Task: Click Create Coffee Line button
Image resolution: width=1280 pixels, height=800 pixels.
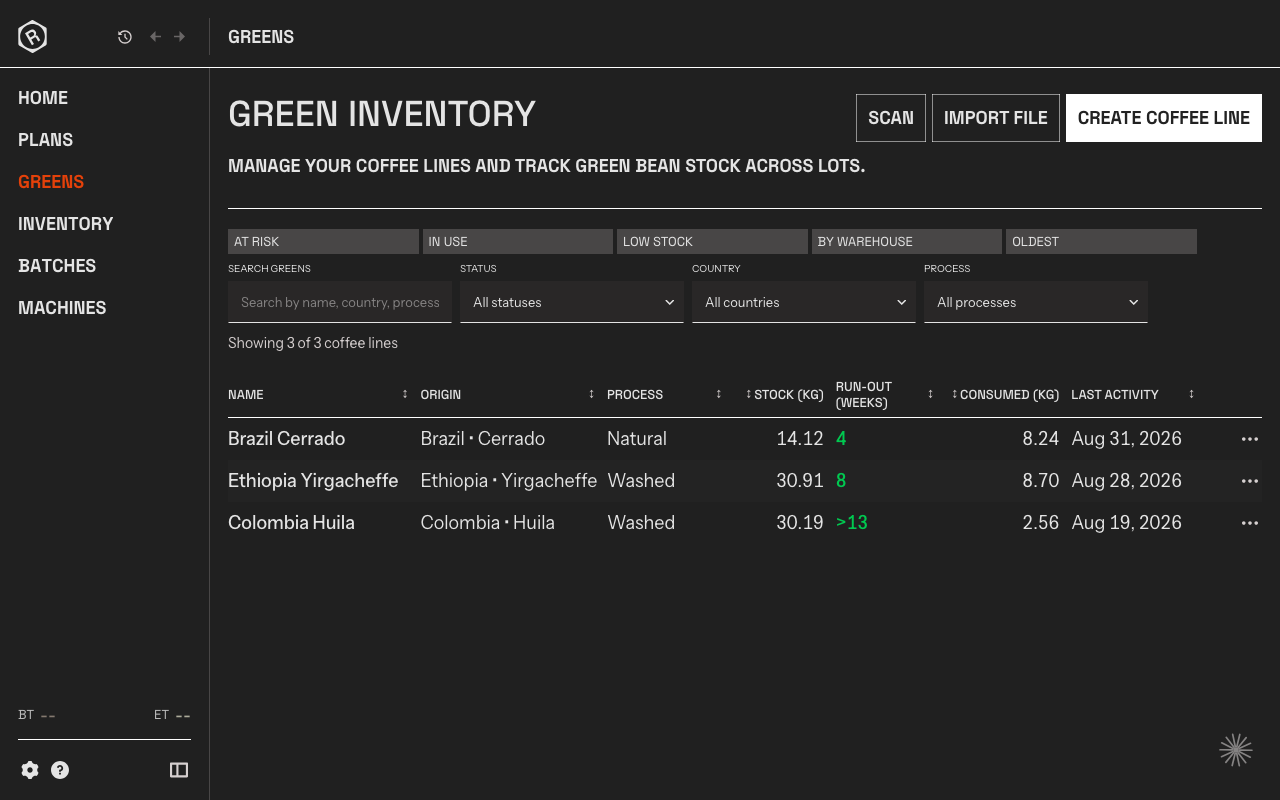Action: [1164, 118]
